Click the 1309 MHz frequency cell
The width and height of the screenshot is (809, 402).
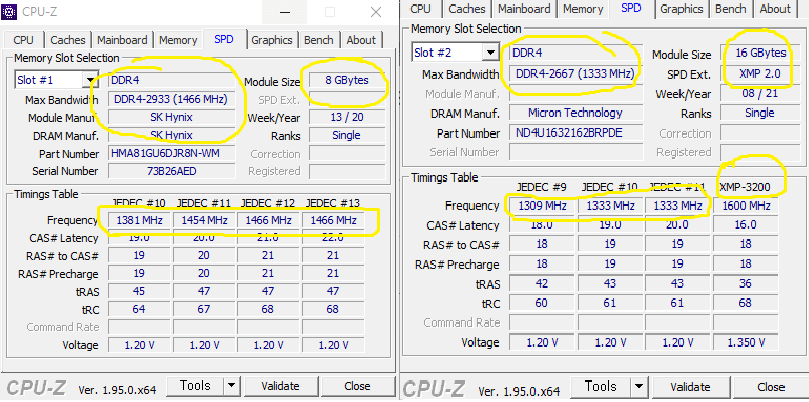(x=542, y=206)
